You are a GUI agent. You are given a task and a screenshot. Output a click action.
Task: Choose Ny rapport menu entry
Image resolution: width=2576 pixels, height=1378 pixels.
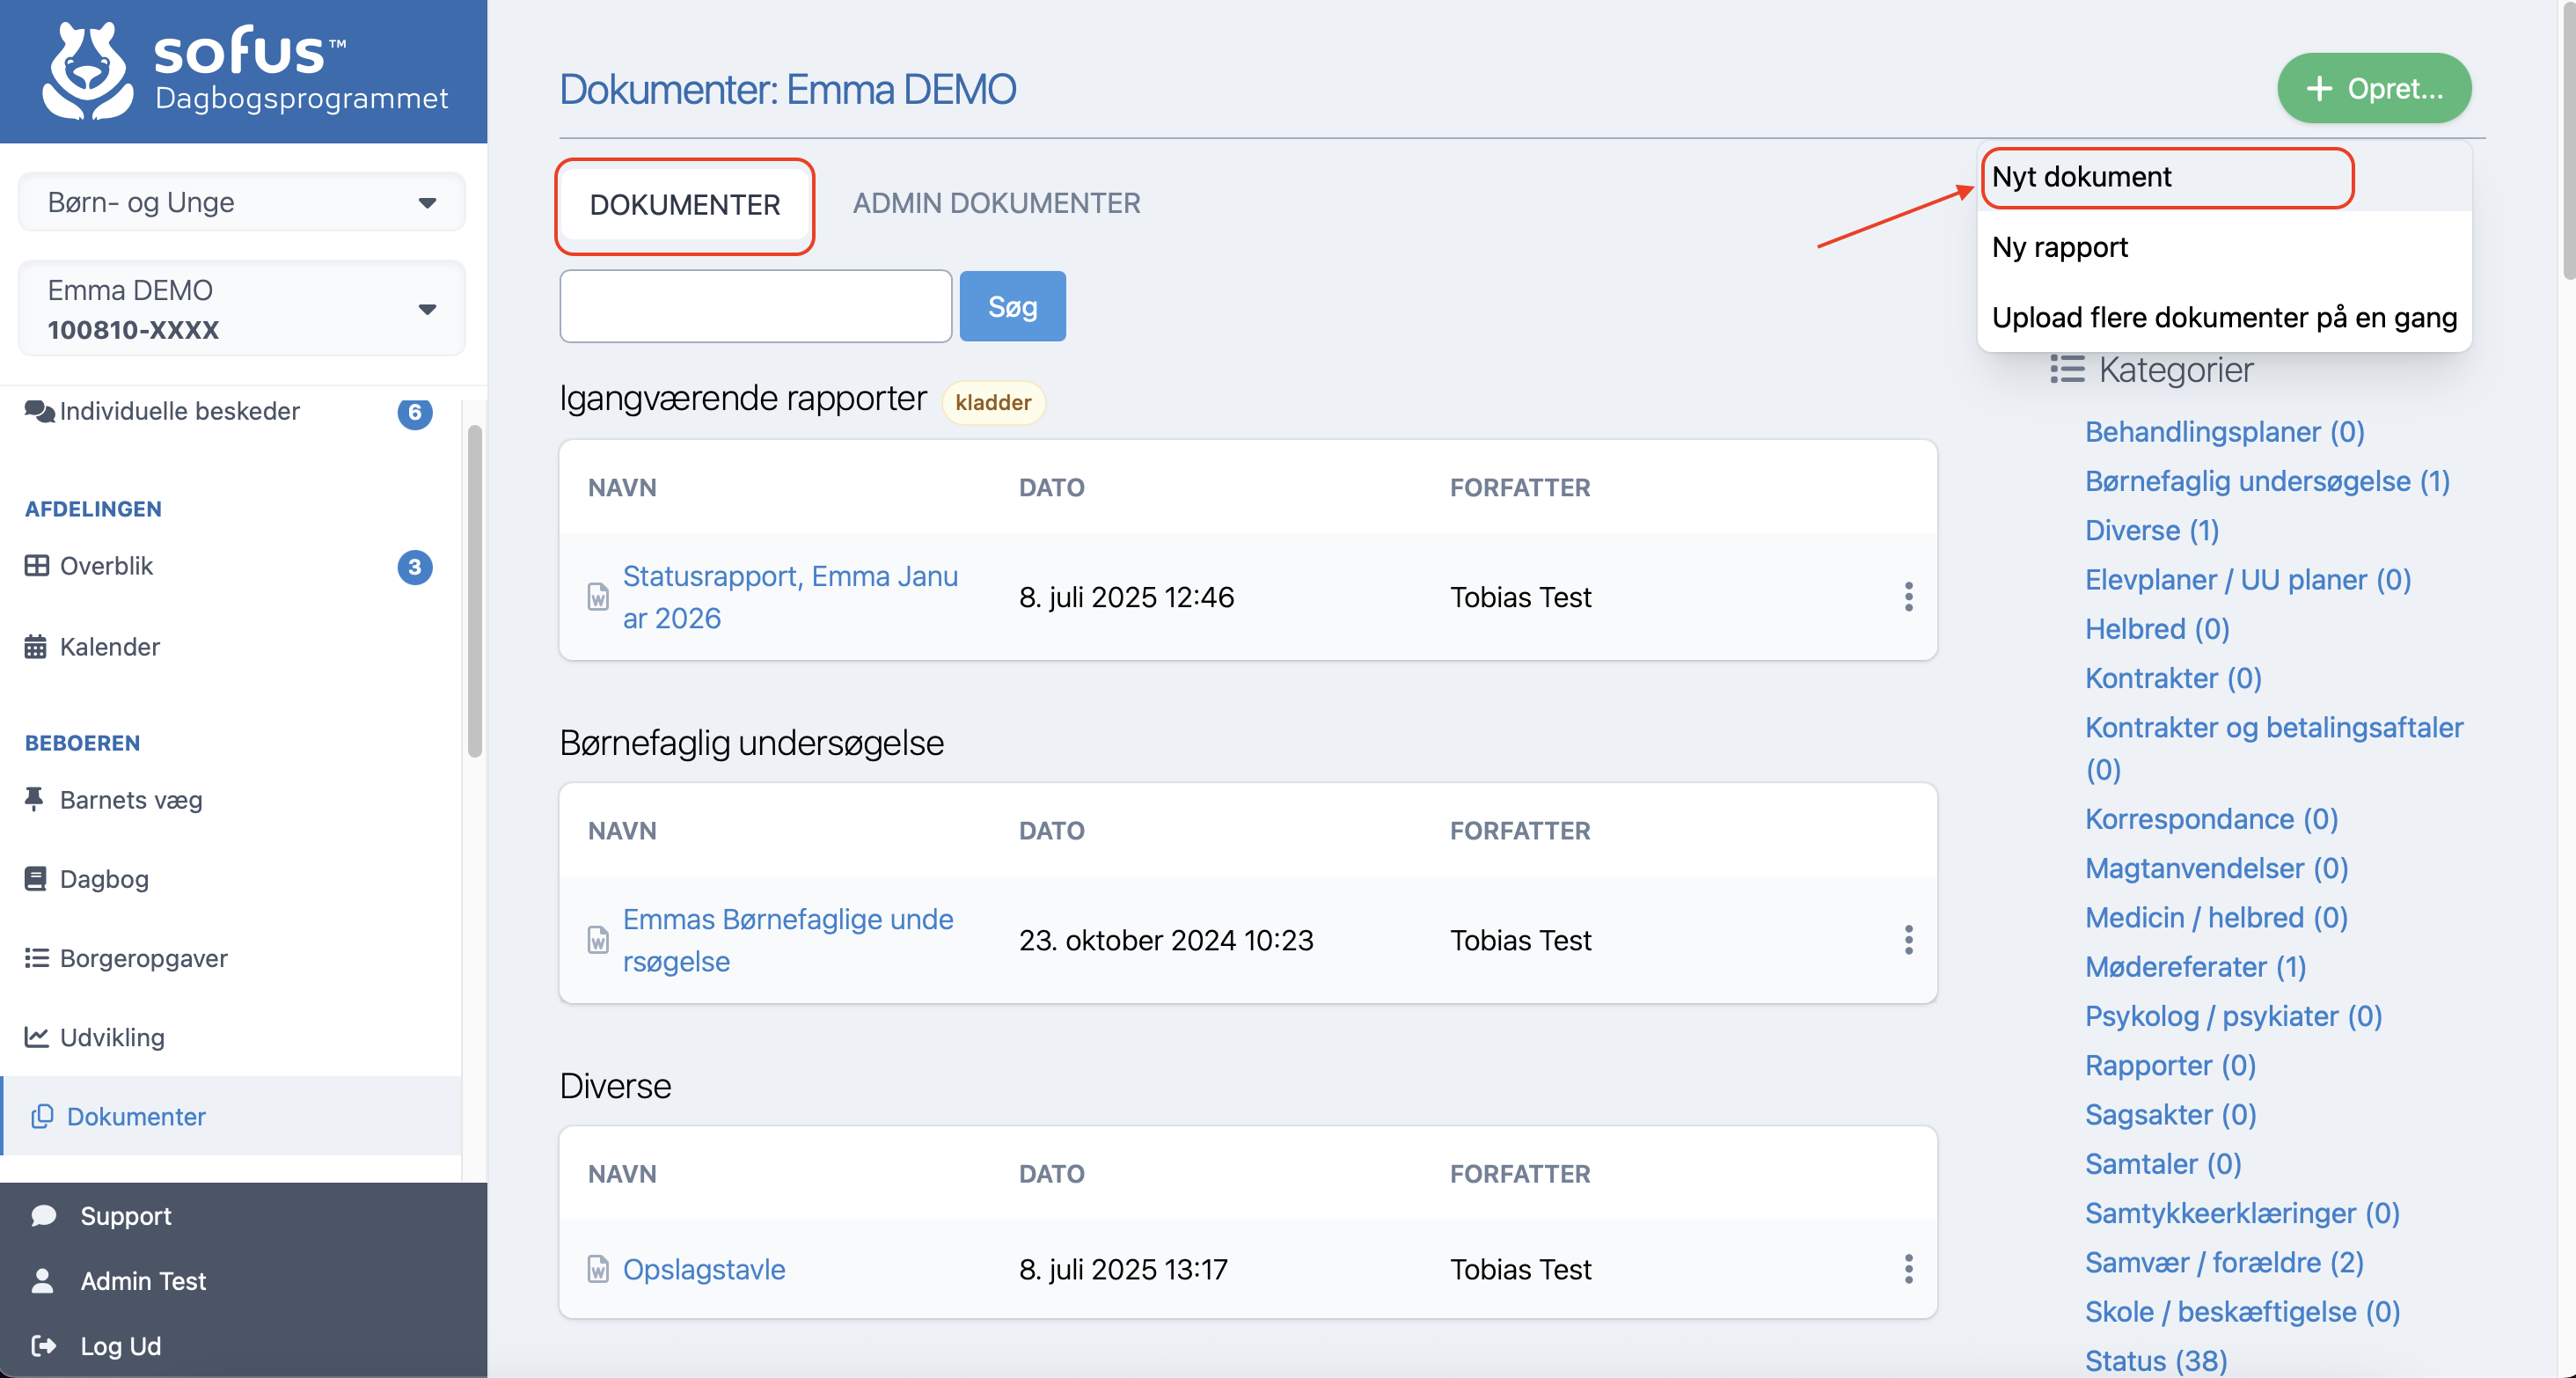click(2060, 247)
